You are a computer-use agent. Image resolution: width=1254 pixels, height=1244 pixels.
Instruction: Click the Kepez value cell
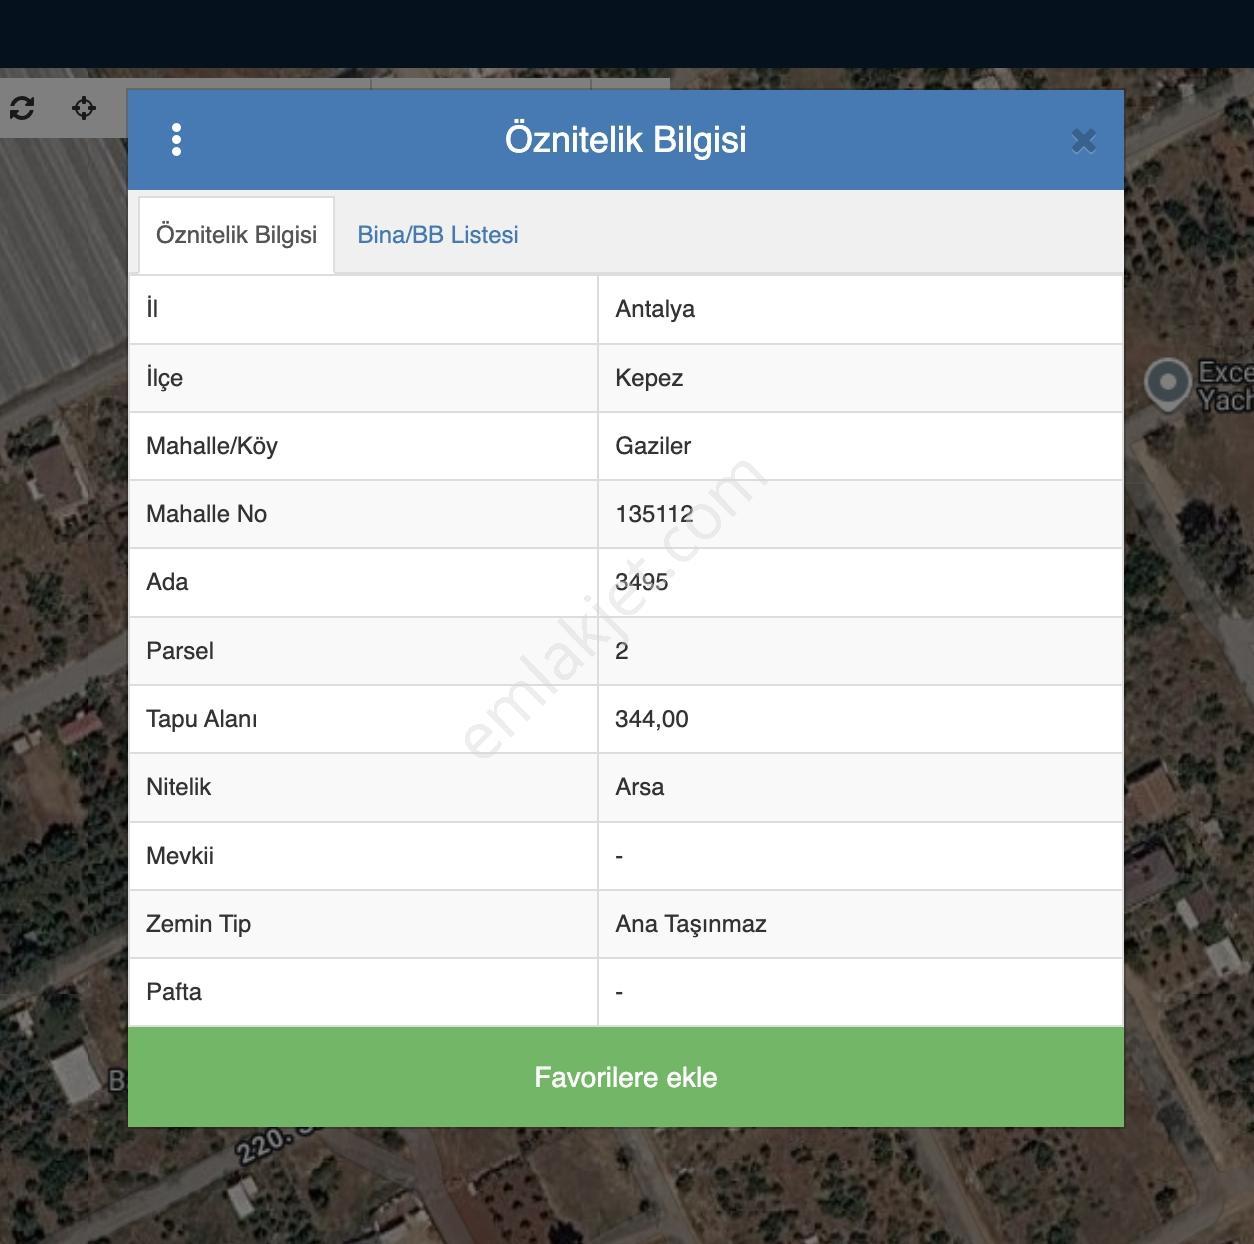[860, 378]
